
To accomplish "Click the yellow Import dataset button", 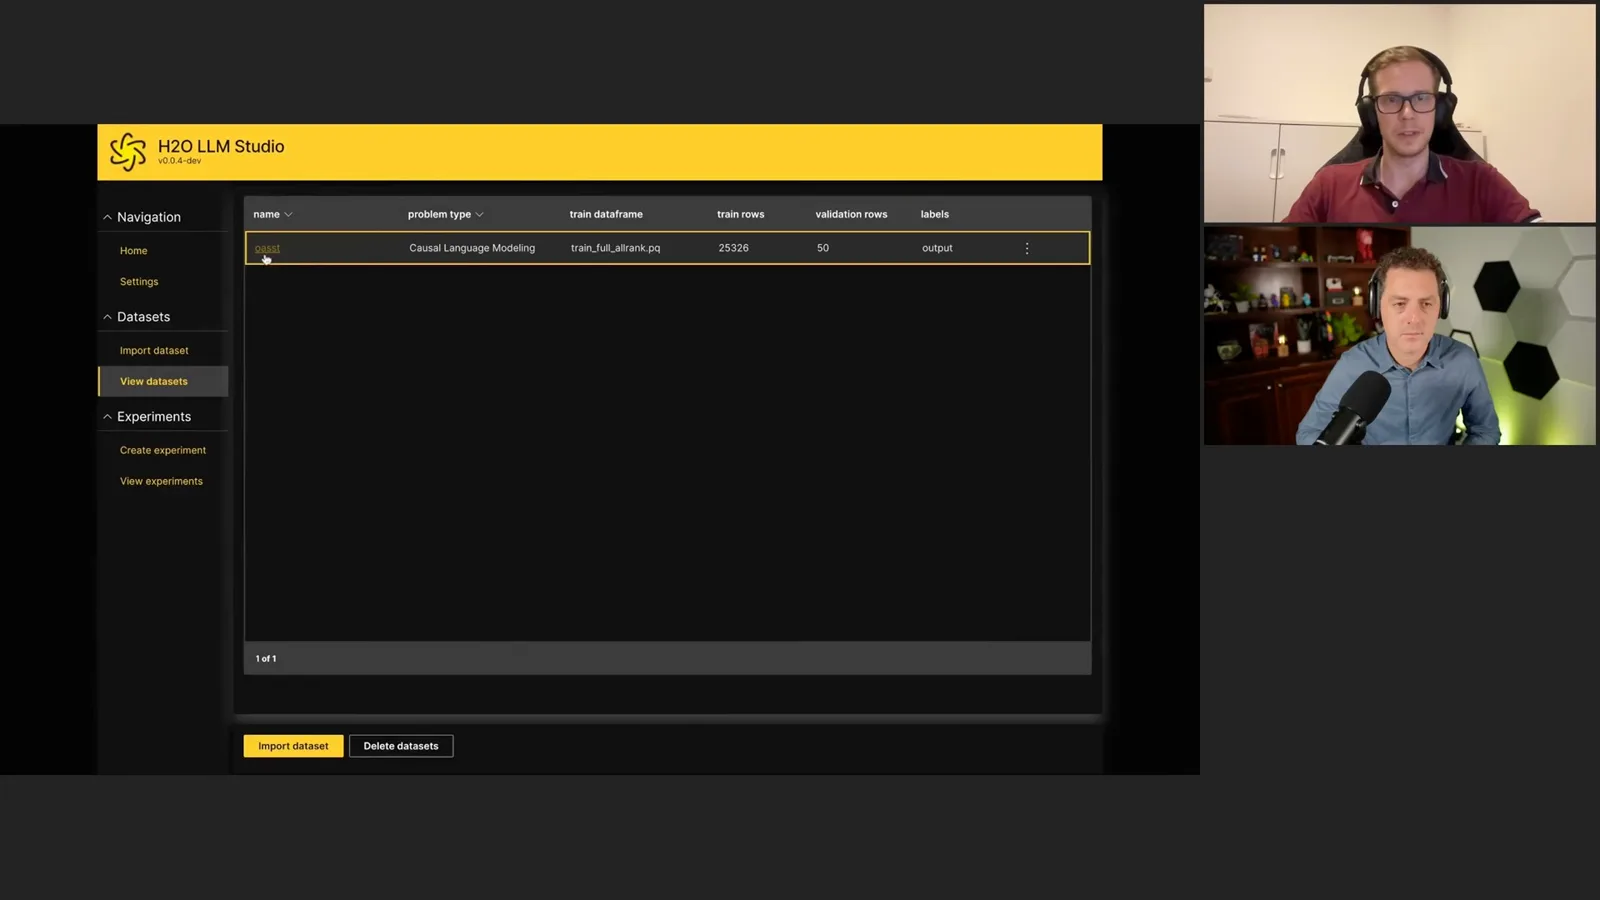I will click(x=293, y=746).
